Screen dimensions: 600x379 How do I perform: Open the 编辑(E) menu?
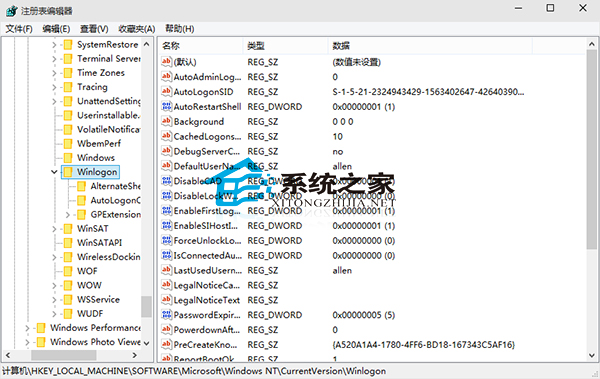[x=56, y=29]
